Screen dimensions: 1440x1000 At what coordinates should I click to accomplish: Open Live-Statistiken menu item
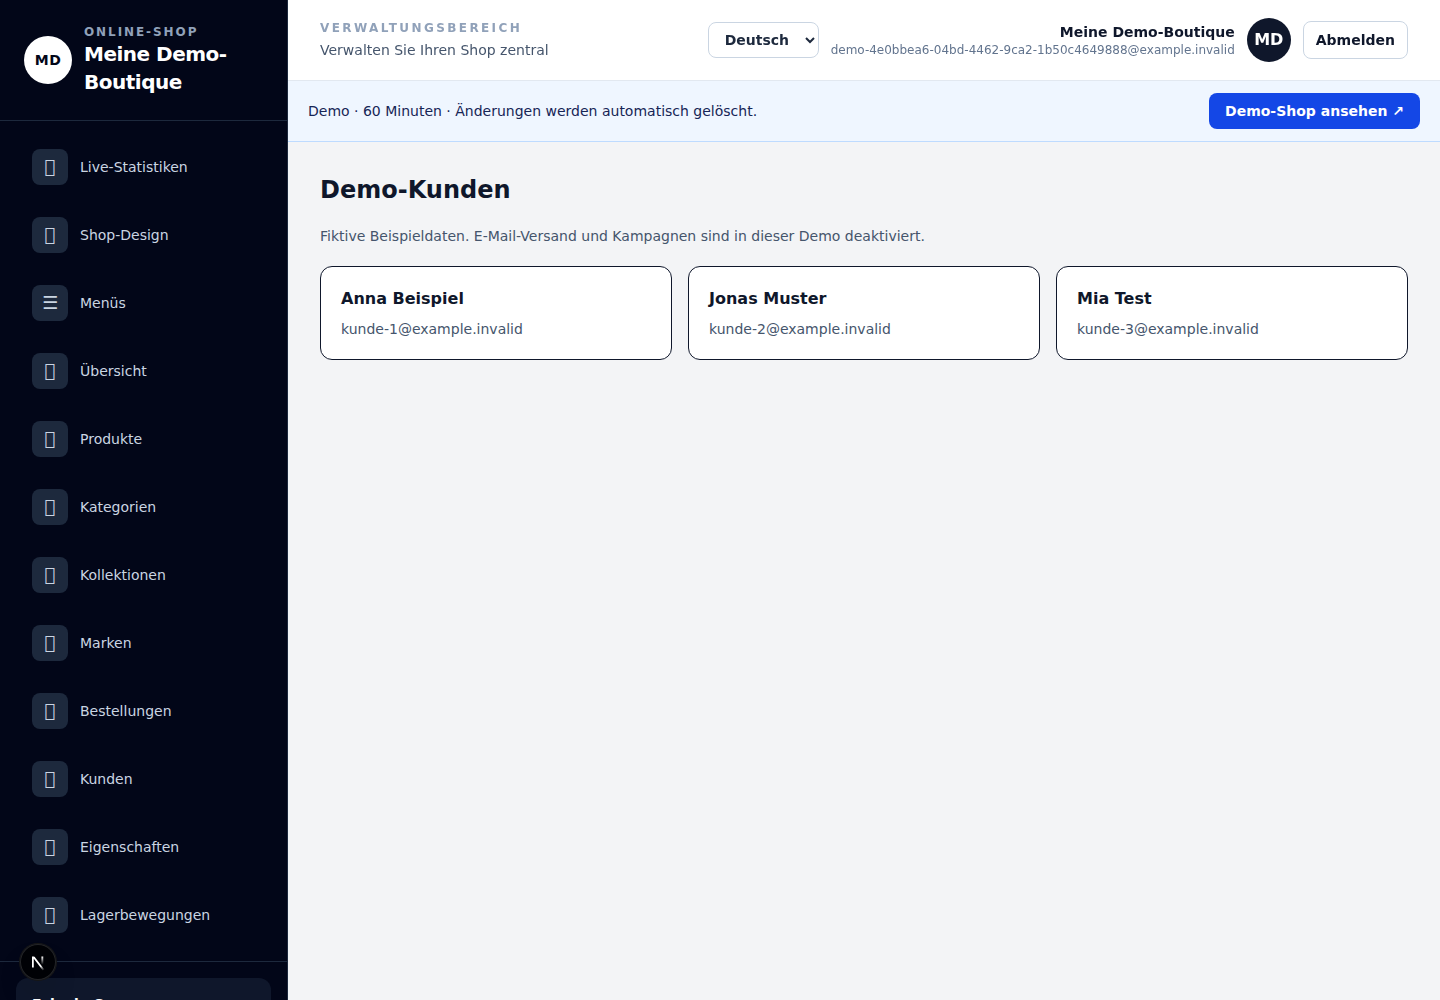(x=144, y=167)
